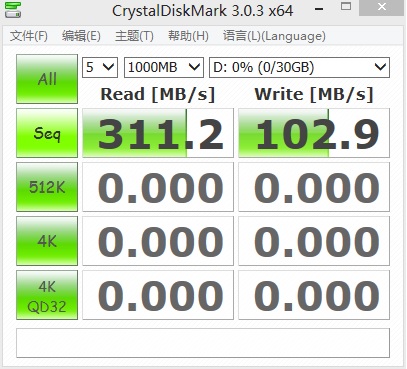Click the 4K read result value
This screenshot has width=407, height=369.
(158, 241)
